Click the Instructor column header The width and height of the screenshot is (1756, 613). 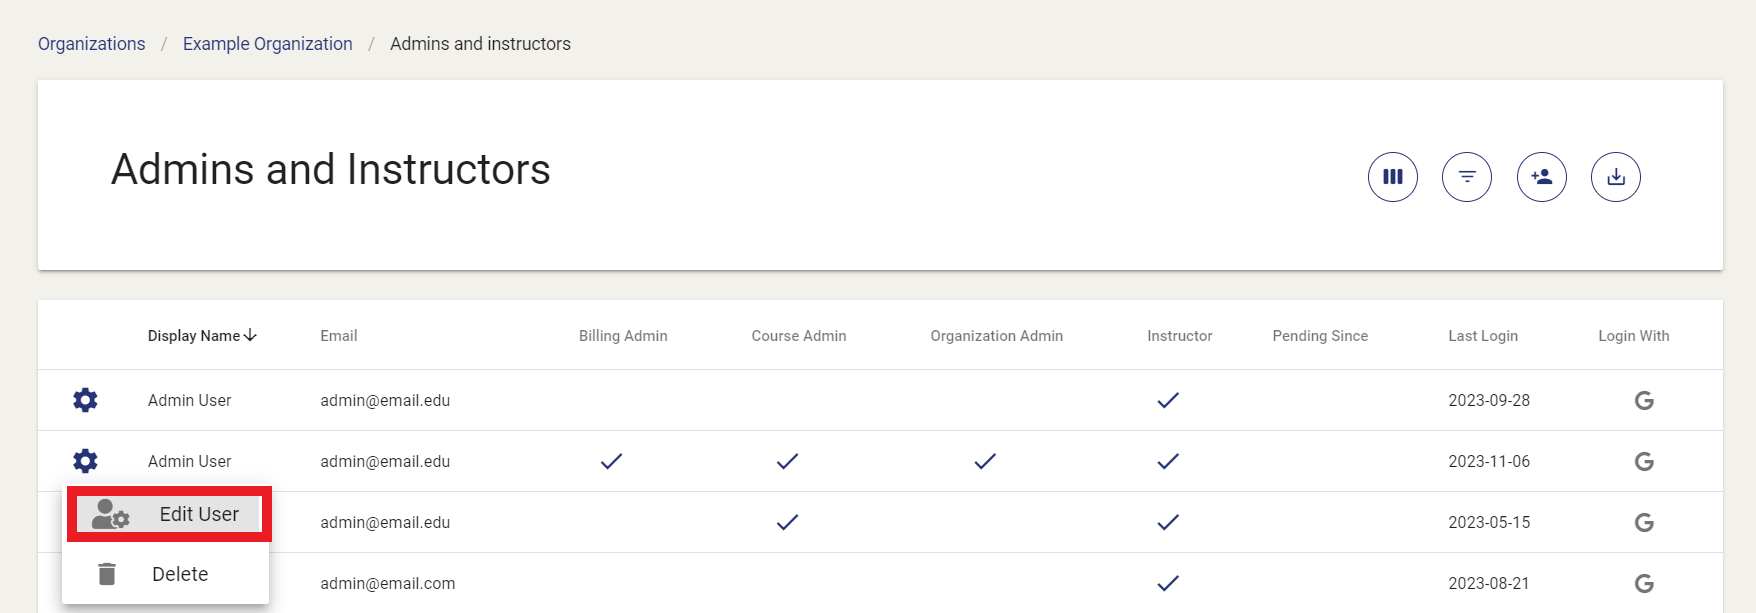click(x=1180, y=336)
